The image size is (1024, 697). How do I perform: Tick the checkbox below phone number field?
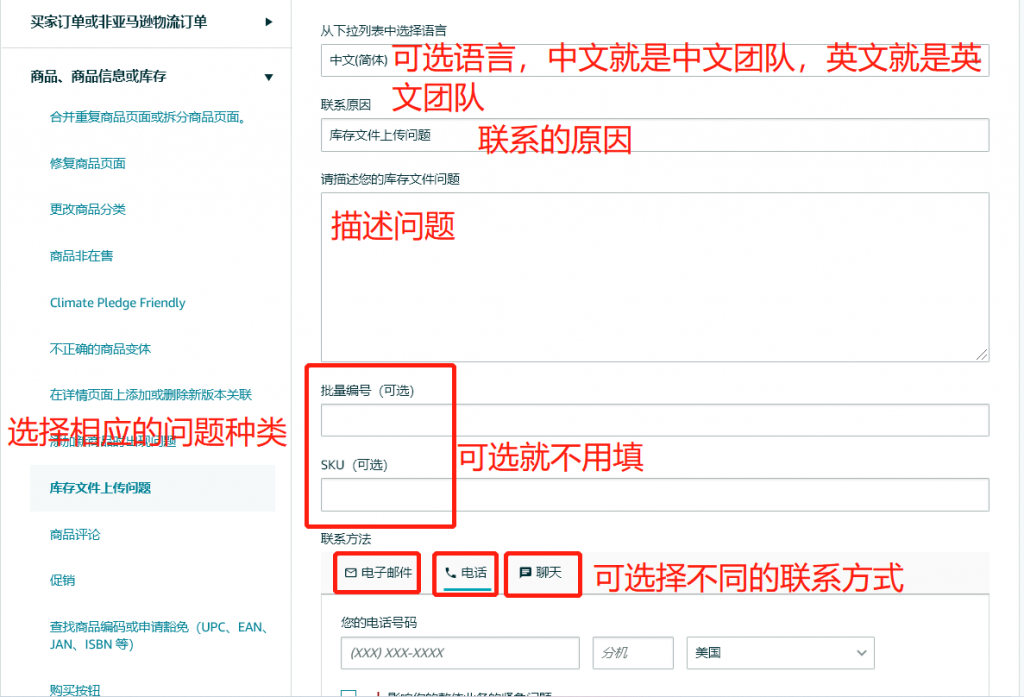(x=349, y=692)
